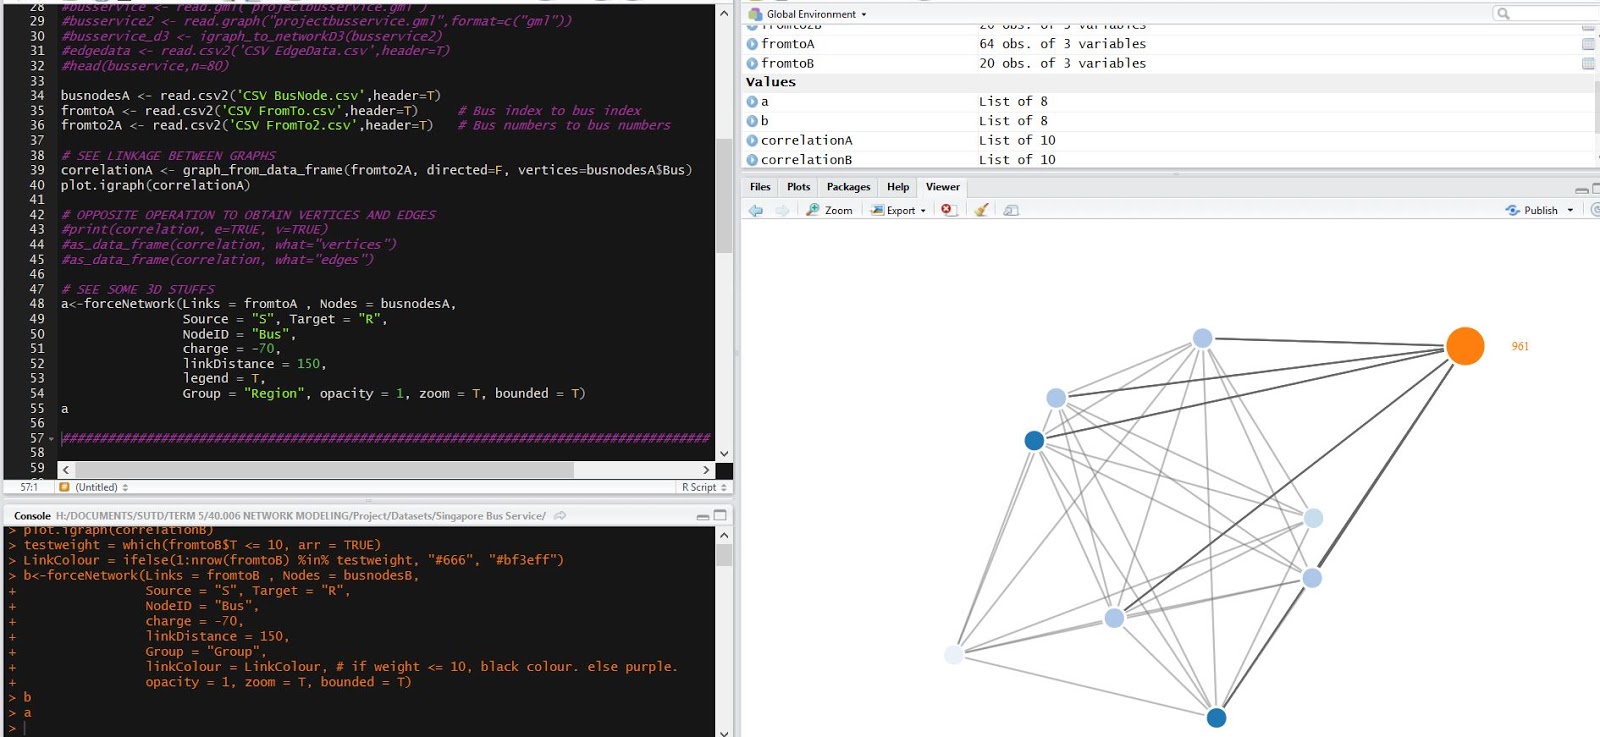
Task: Minimize the Viewer pane
Action: pyautogui.click(x=1581, y=188)
